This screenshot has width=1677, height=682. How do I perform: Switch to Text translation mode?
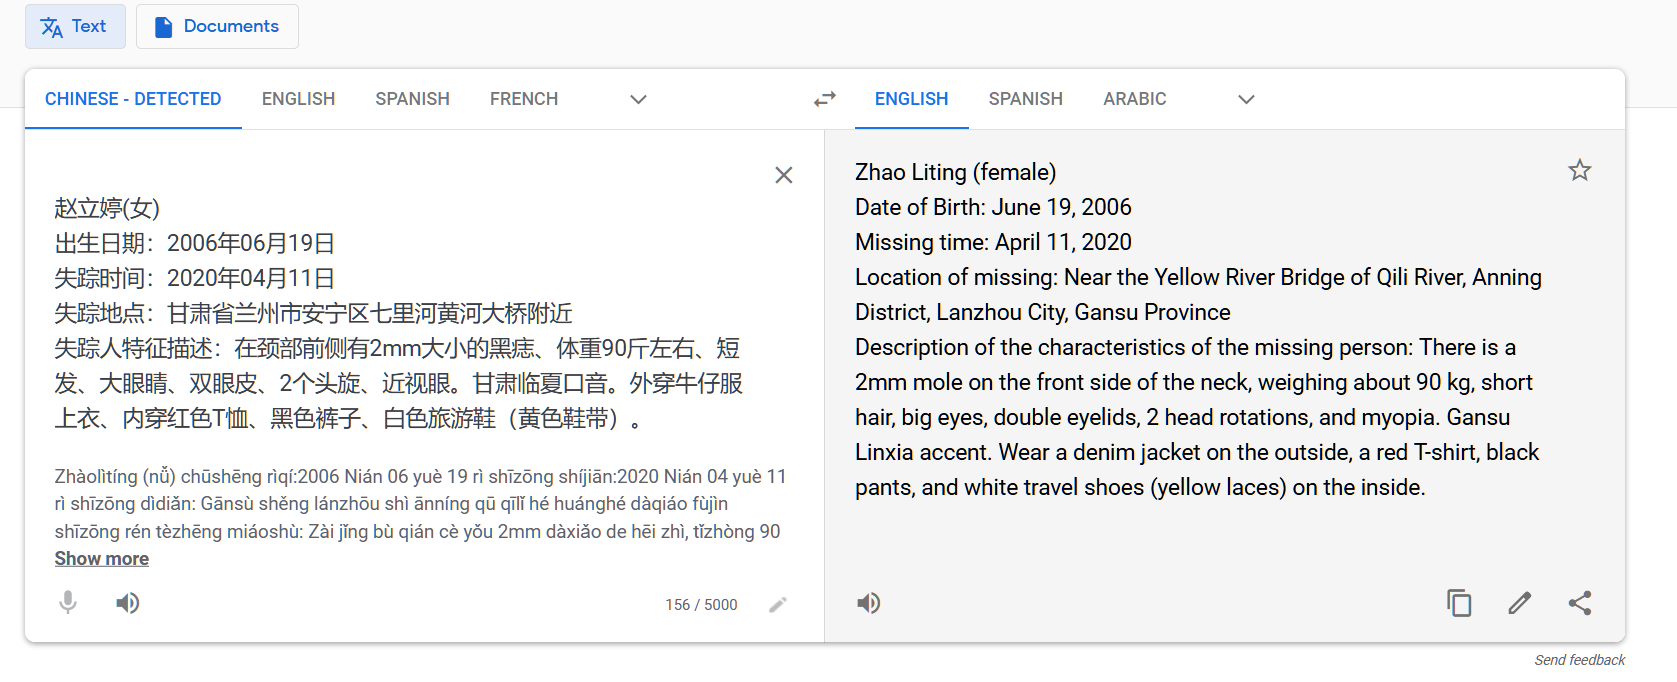(75, 26)
